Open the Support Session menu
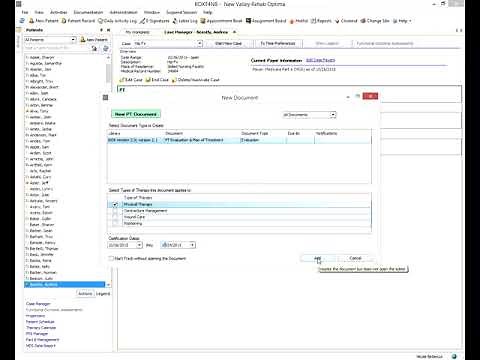Image resolution: width=480 pixels, height=360 pixels. [x=182, y=12]
